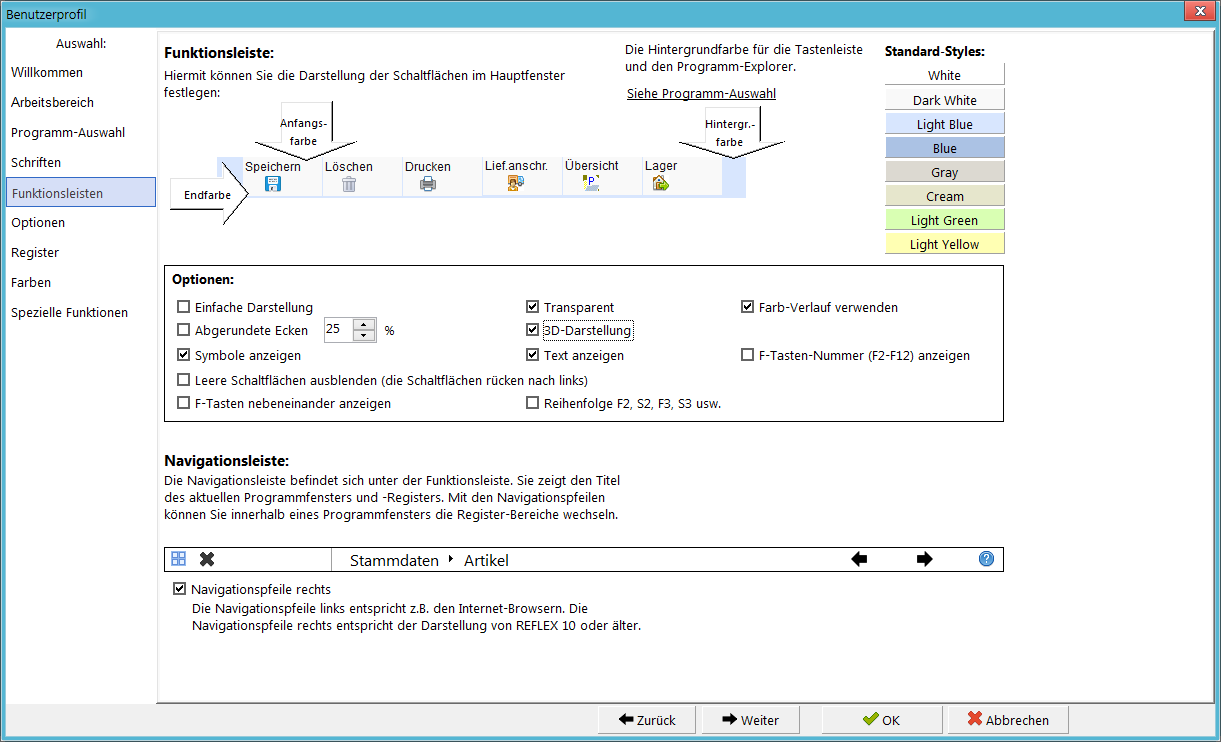Increase the rounded corners percentage with the up arrow
The height and width of the screenshot is (742, 1221).
tap(364, 324)
